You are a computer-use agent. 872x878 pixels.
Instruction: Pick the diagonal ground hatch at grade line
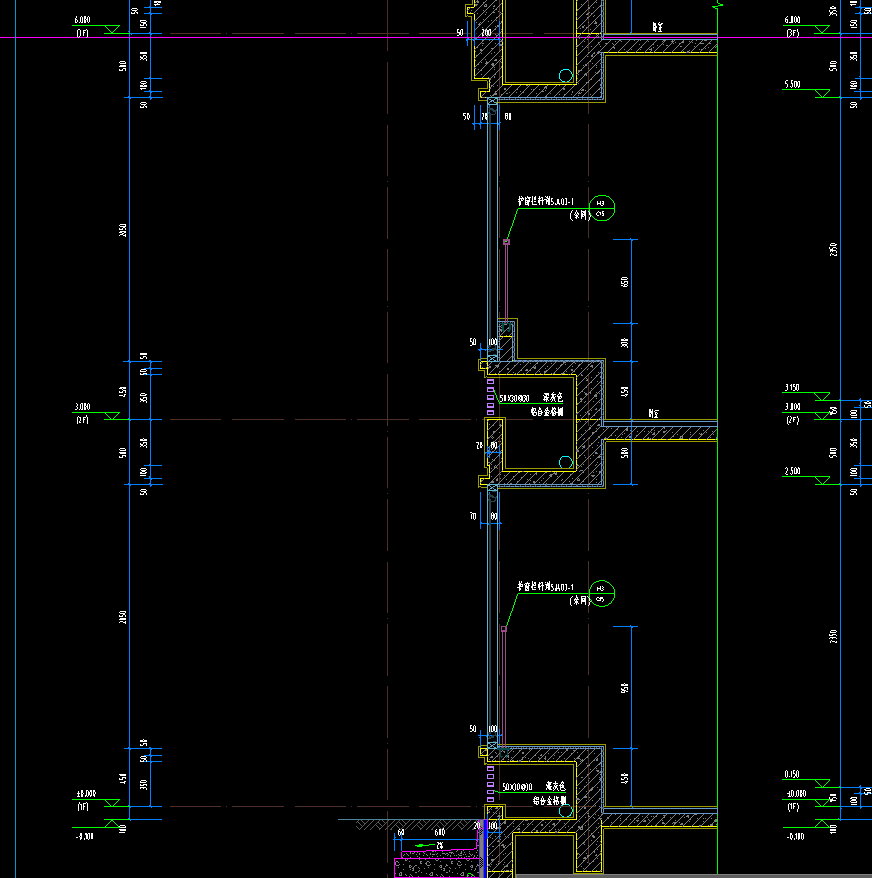[x=417, y=825]
